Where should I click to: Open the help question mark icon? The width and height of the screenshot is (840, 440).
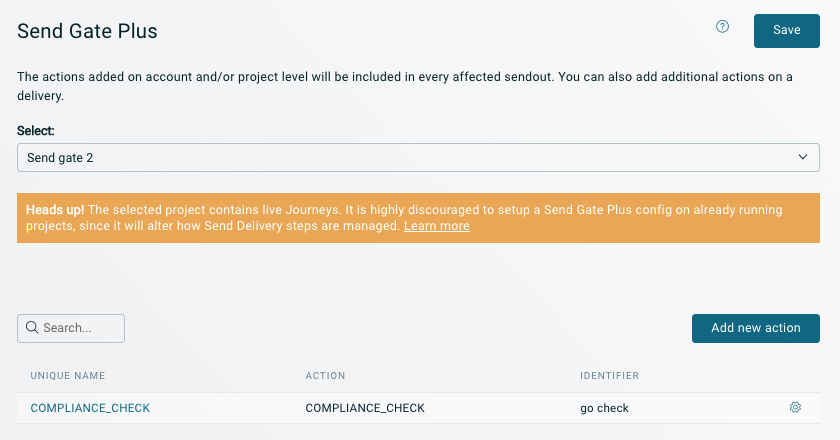(723, 27)
